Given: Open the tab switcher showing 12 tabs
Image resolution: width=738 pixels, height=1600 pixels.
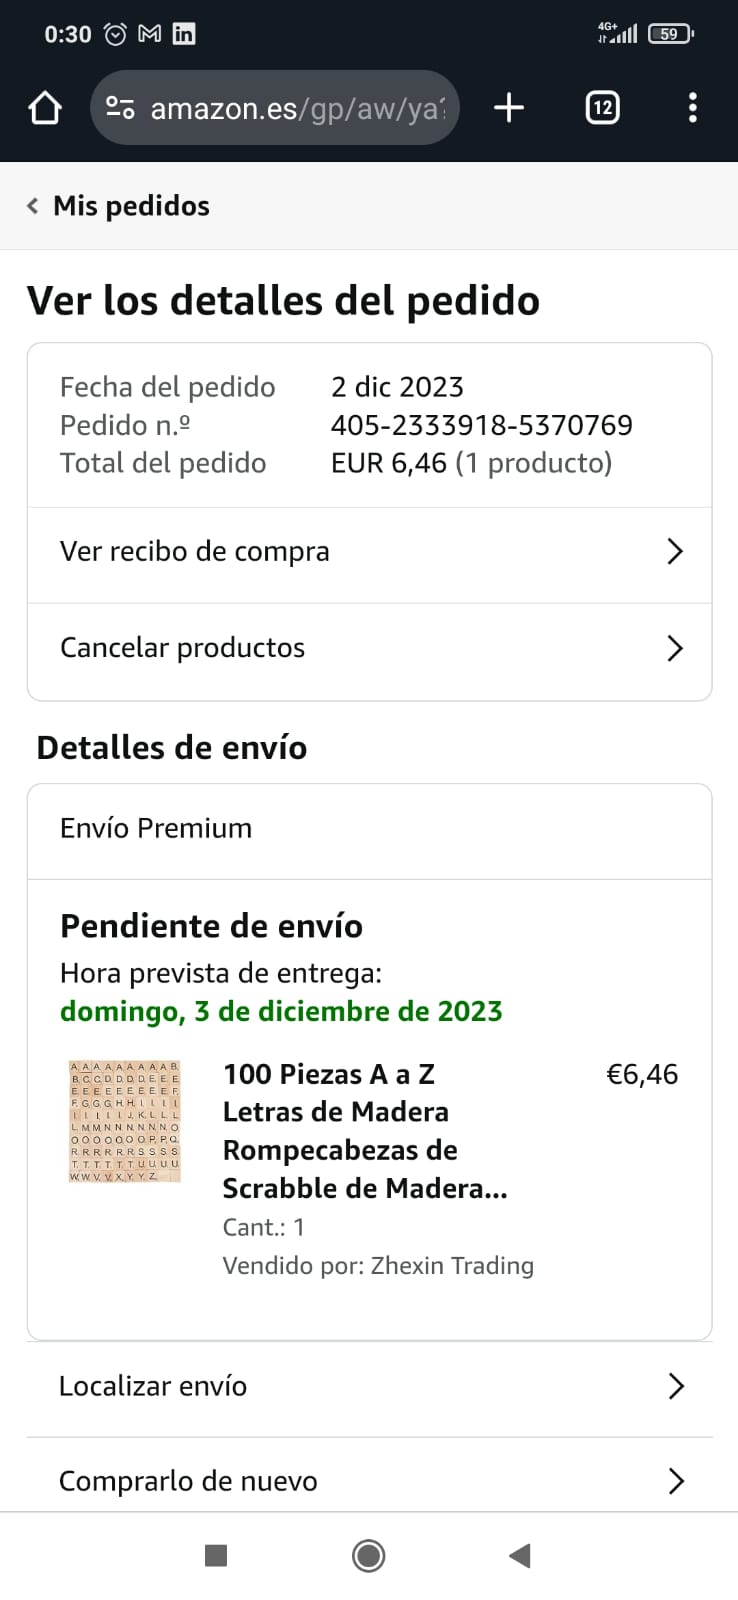Looking at the screenshot, I should coord(602,108).
